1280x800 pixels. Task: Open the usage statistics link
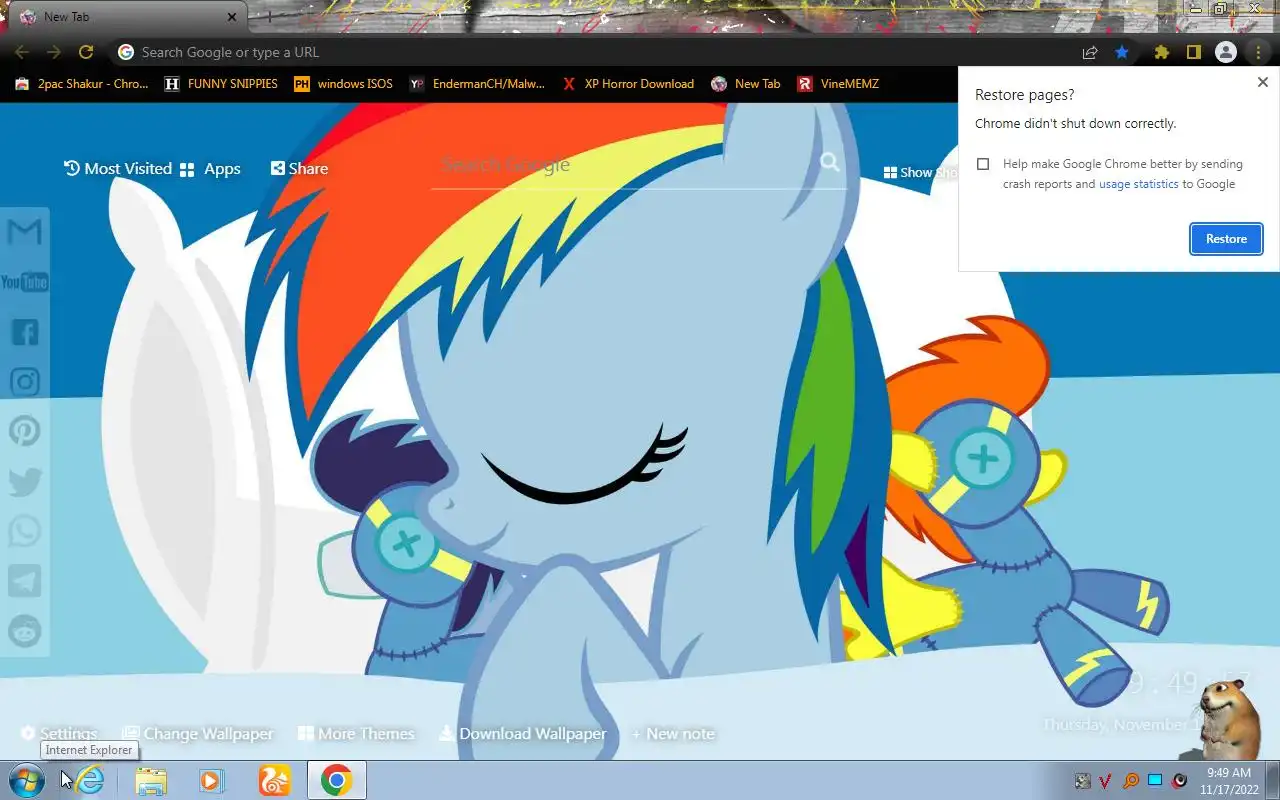[x=1138, y=184]
